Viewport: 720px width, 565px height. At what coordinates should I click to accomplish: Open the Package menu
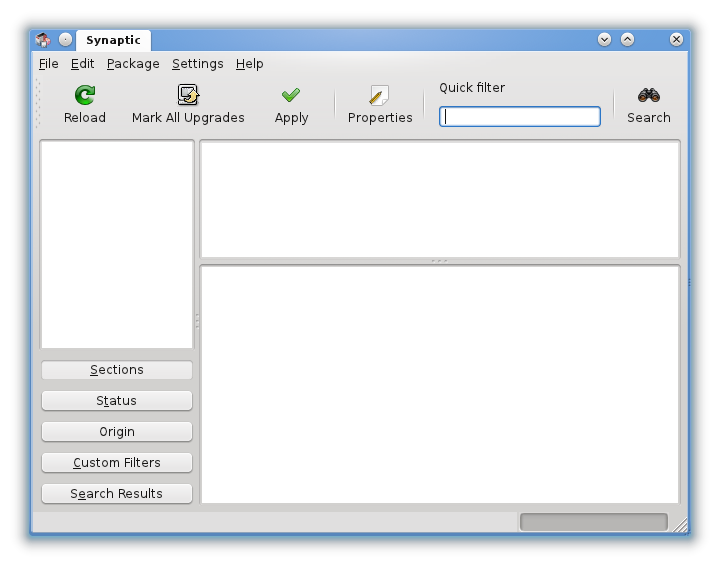pos(133,64)
